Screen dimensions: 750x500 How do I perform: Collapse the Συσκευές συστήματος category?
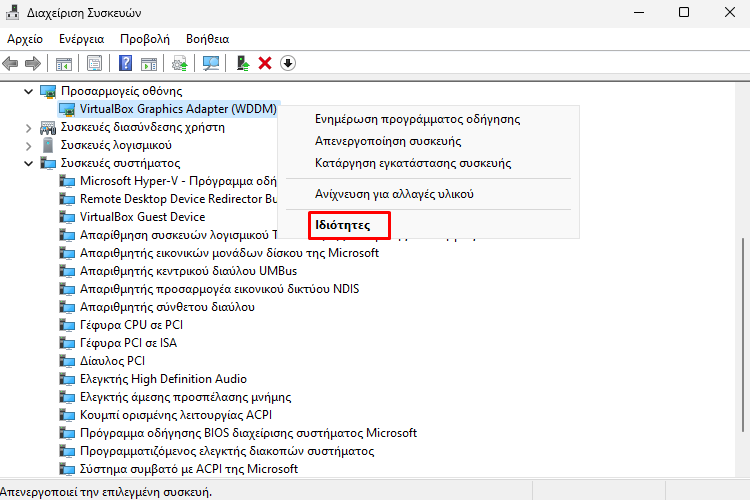[28, 163]
